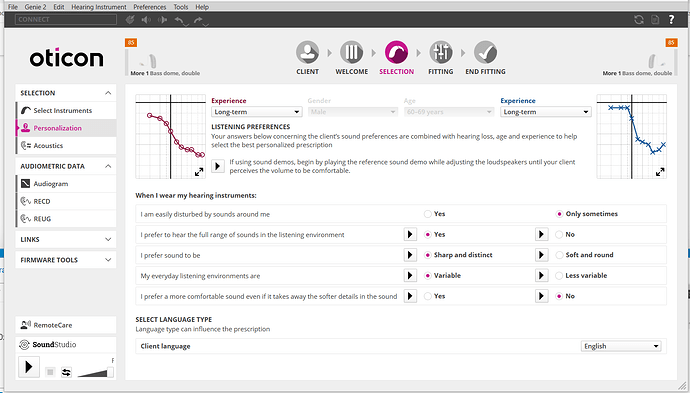Choose Less variable listening environments
The image size is (690, 393).
(x=559, y=275)
